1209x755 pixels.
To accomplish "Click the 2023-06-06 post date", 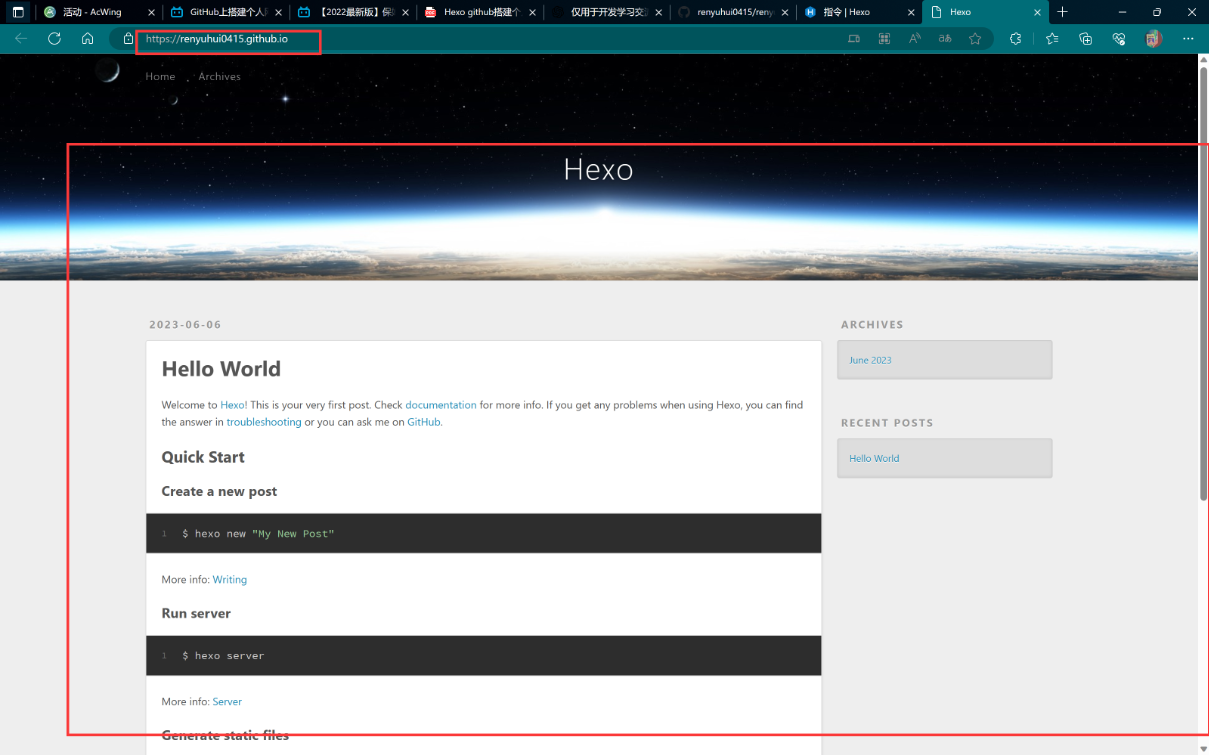I will [185, 325].
